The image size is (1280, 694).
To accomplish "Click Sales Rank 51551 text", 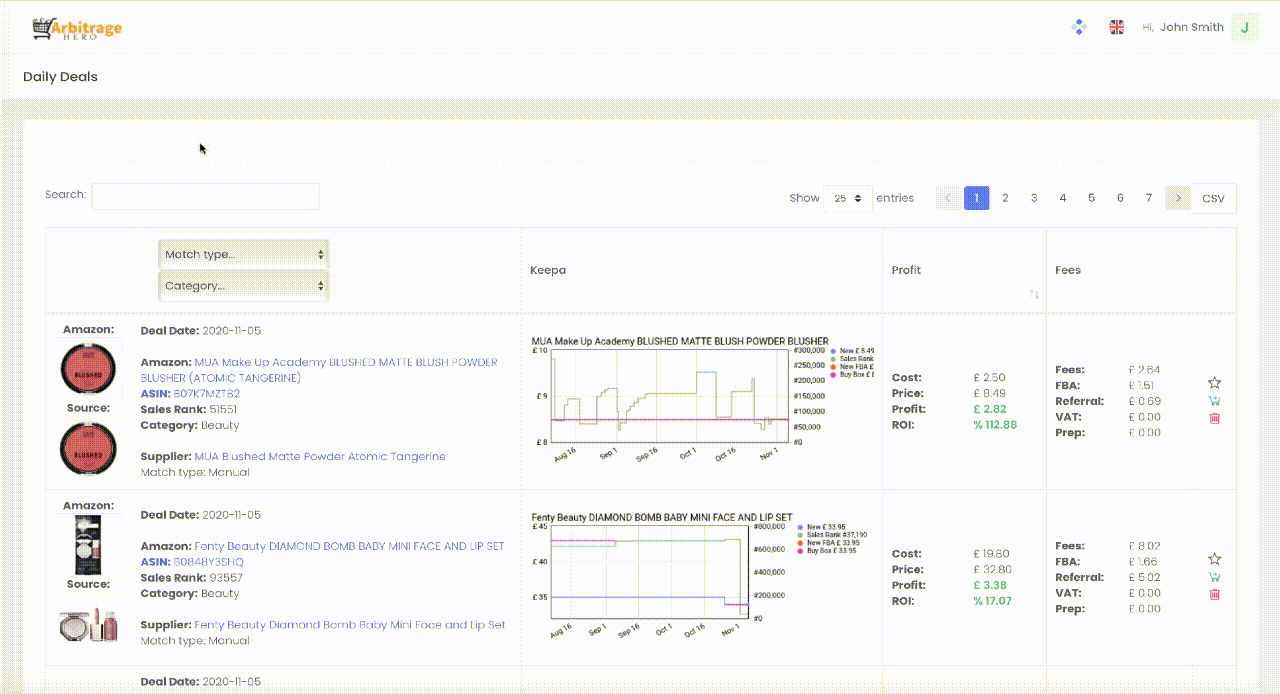I will point(189,410).
